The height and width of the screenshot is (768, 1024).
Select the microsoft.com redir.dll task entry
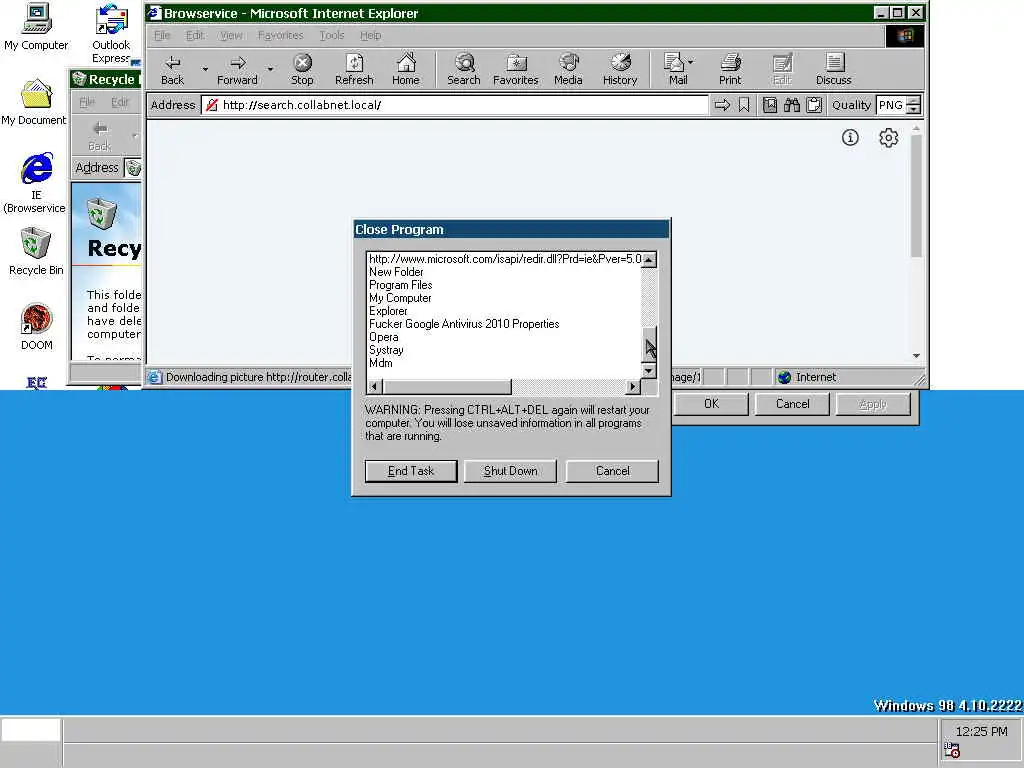[505, 259]
